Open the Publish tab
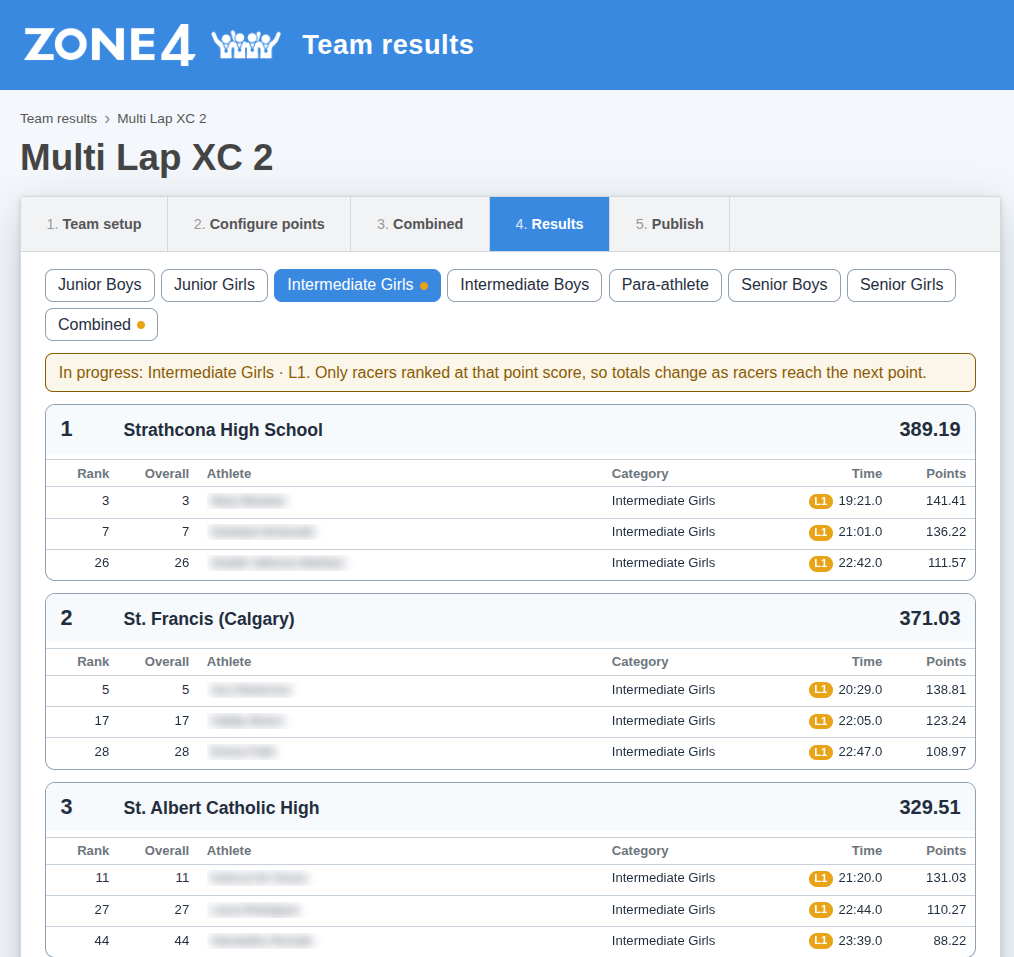This screenshot has height=957, width=1014. 669,224
